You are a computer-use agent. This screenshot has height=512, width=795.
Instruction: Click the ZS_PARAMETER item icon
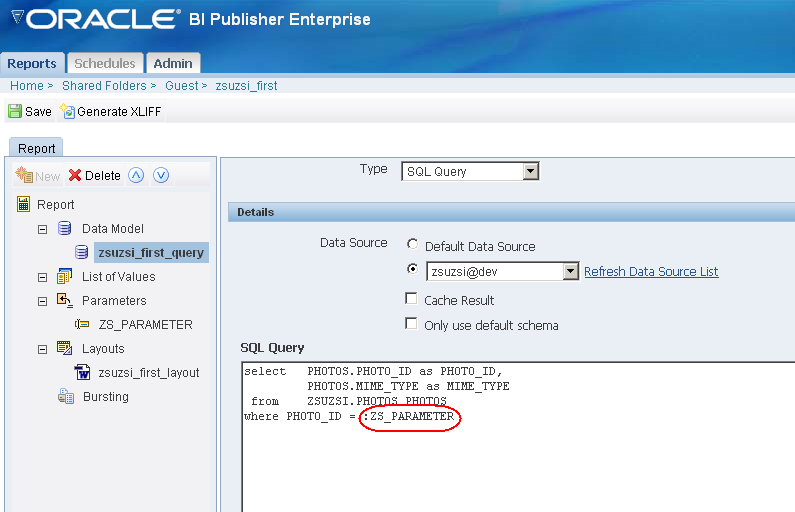(82, 324)
